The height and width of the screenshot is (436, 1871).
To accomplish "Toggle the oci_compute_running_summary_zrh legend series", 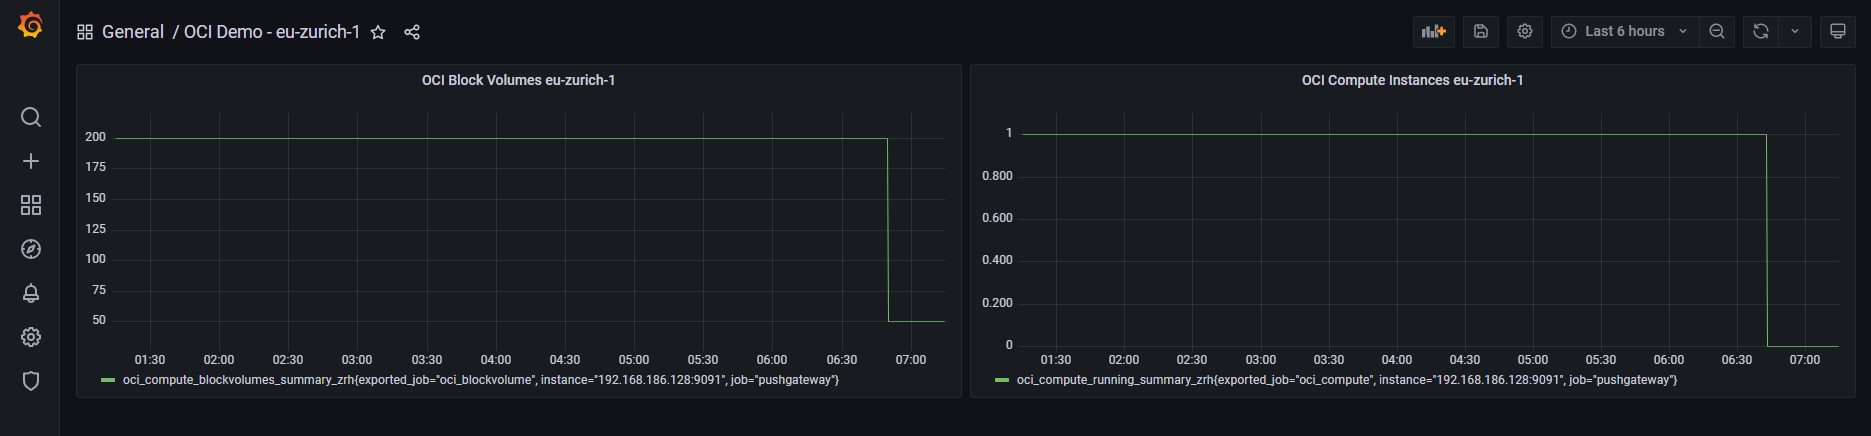I will point(1346,380).
